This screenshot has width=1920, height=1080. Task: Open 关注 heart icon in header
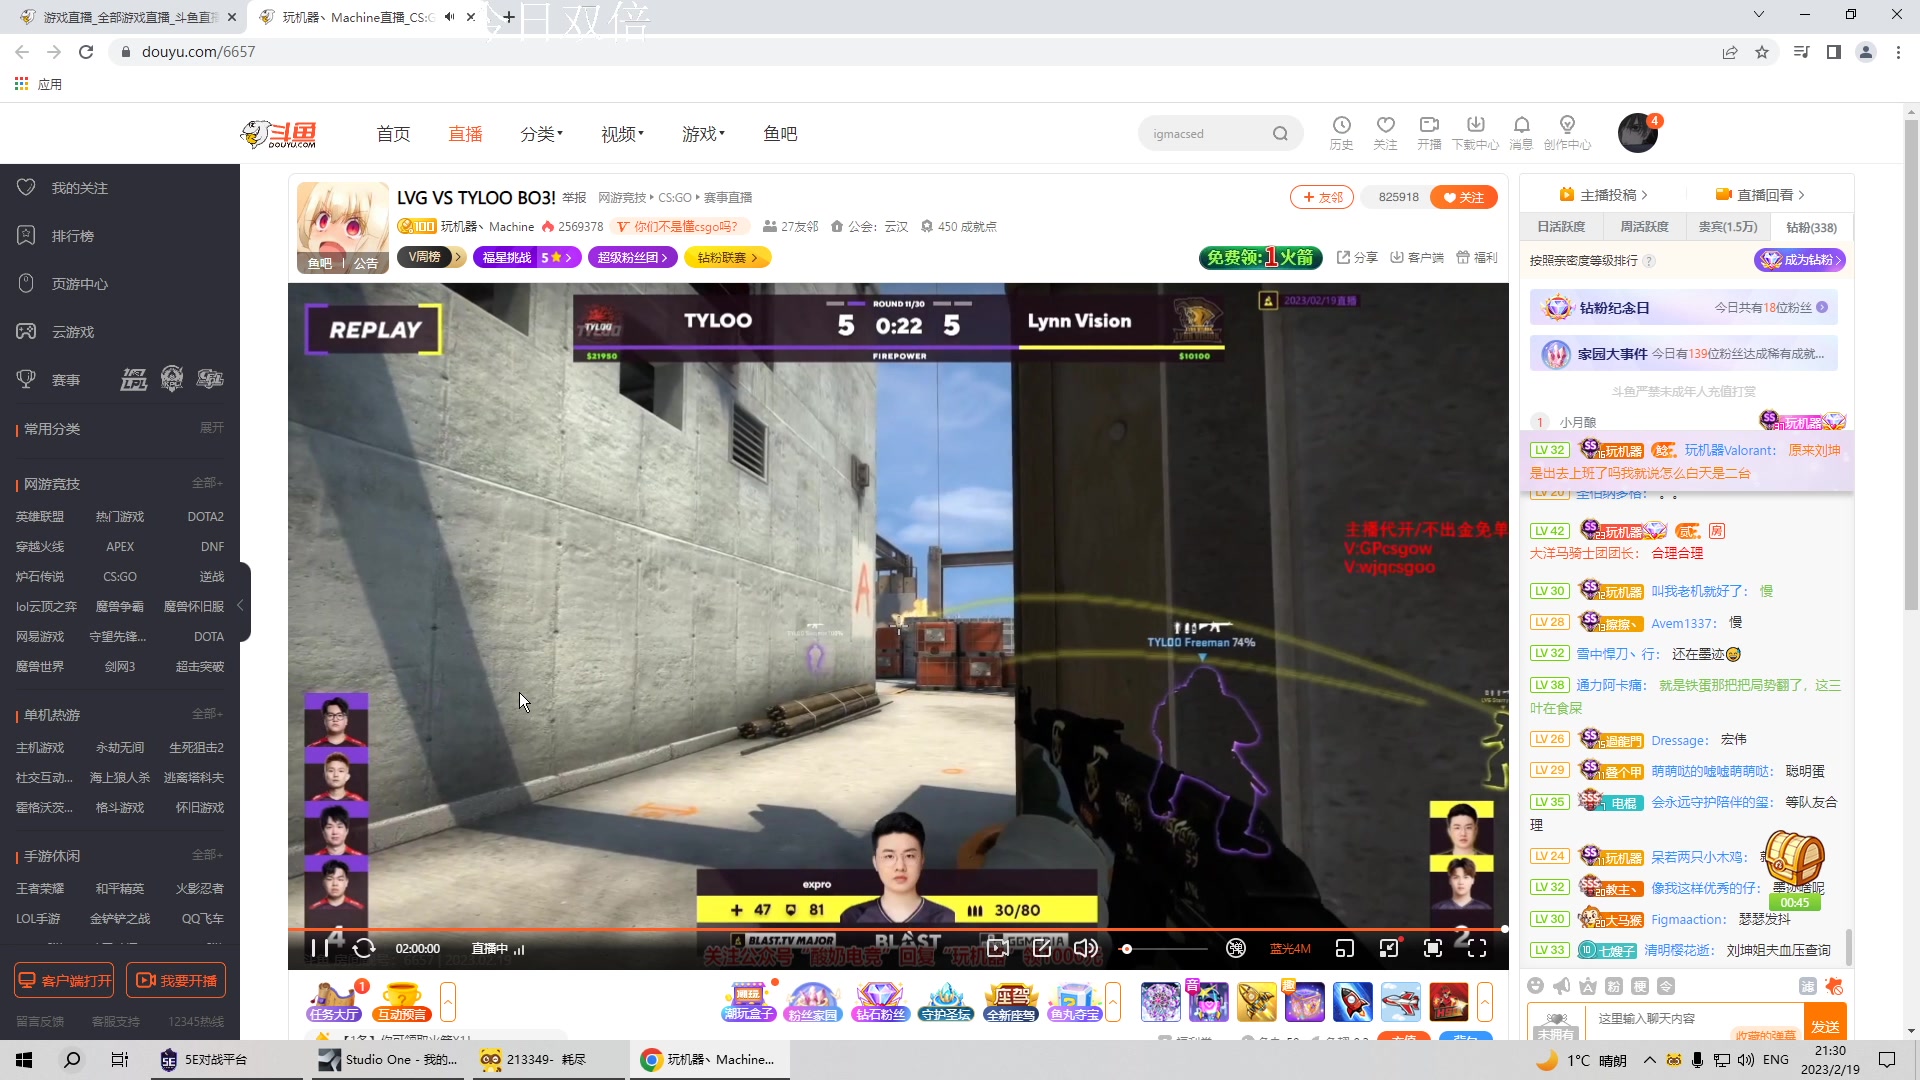pyautogui.click(x=1385, y=133)
